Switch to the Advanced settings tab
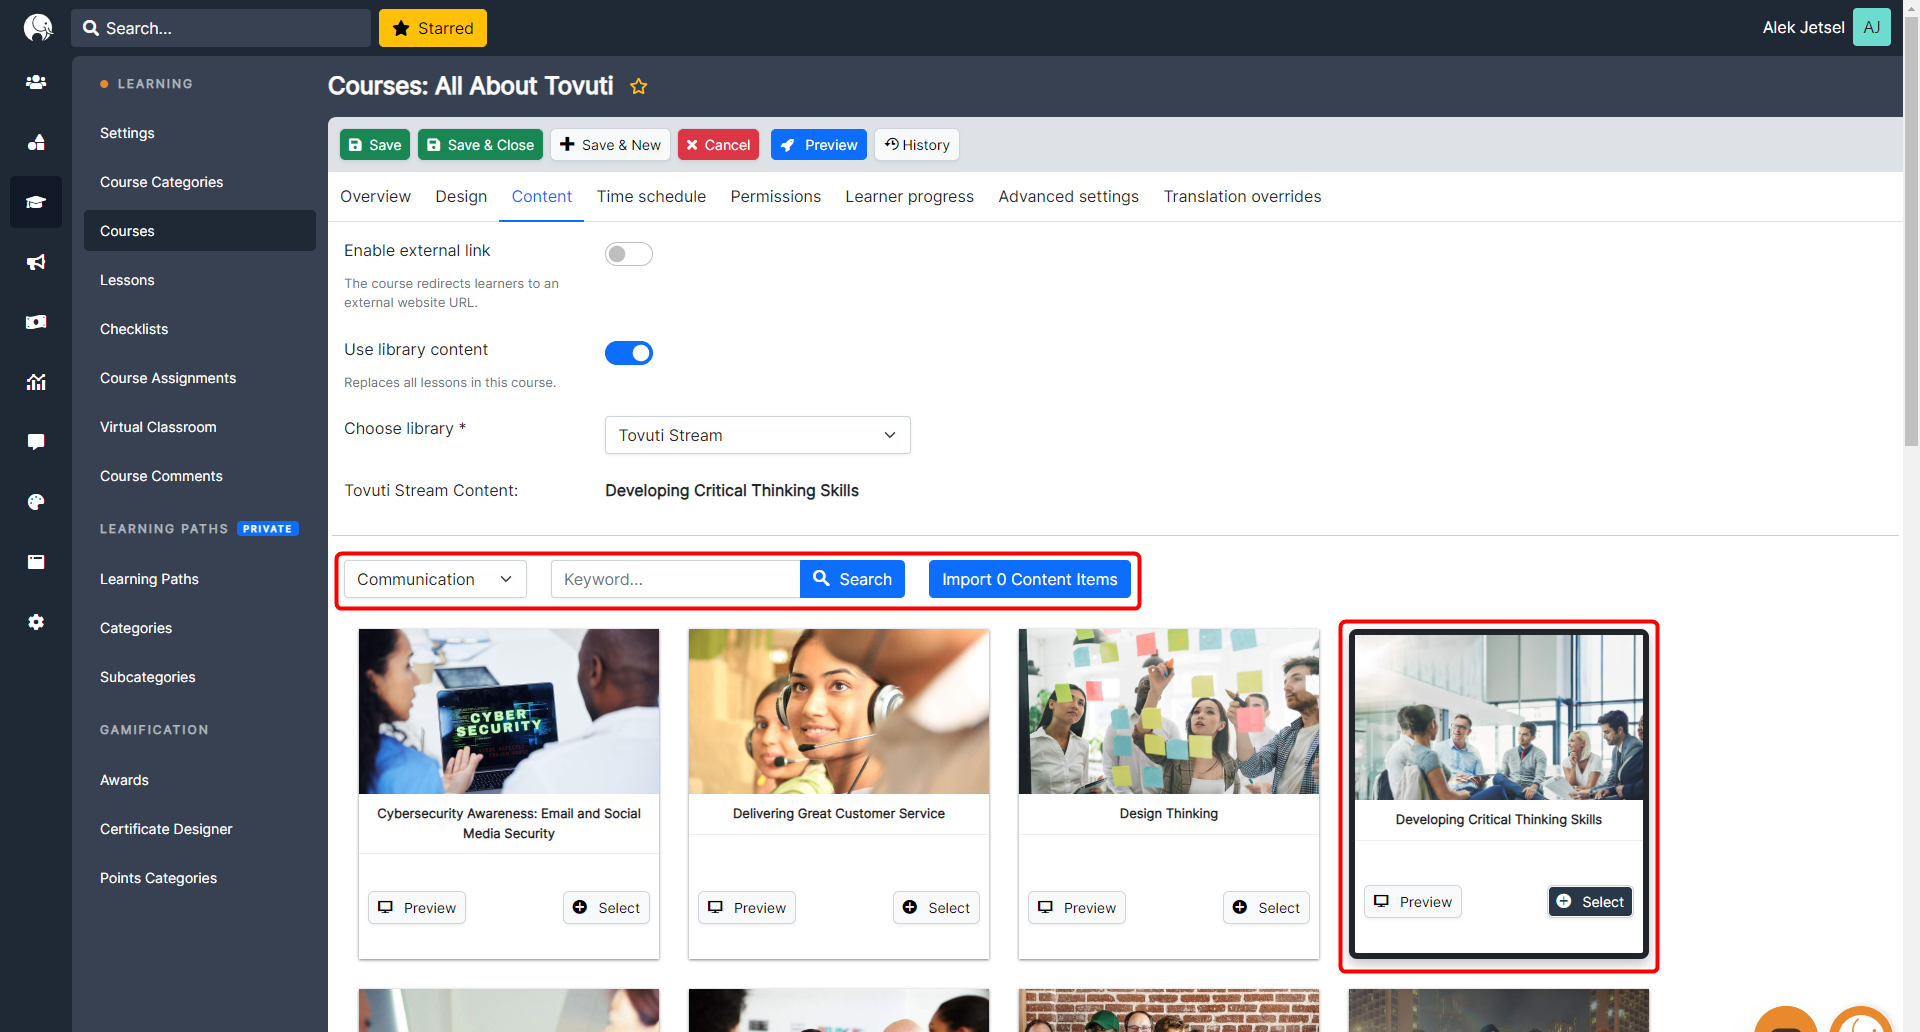Screen dimensions: 1920x1032 click(x=1068, y=197)
